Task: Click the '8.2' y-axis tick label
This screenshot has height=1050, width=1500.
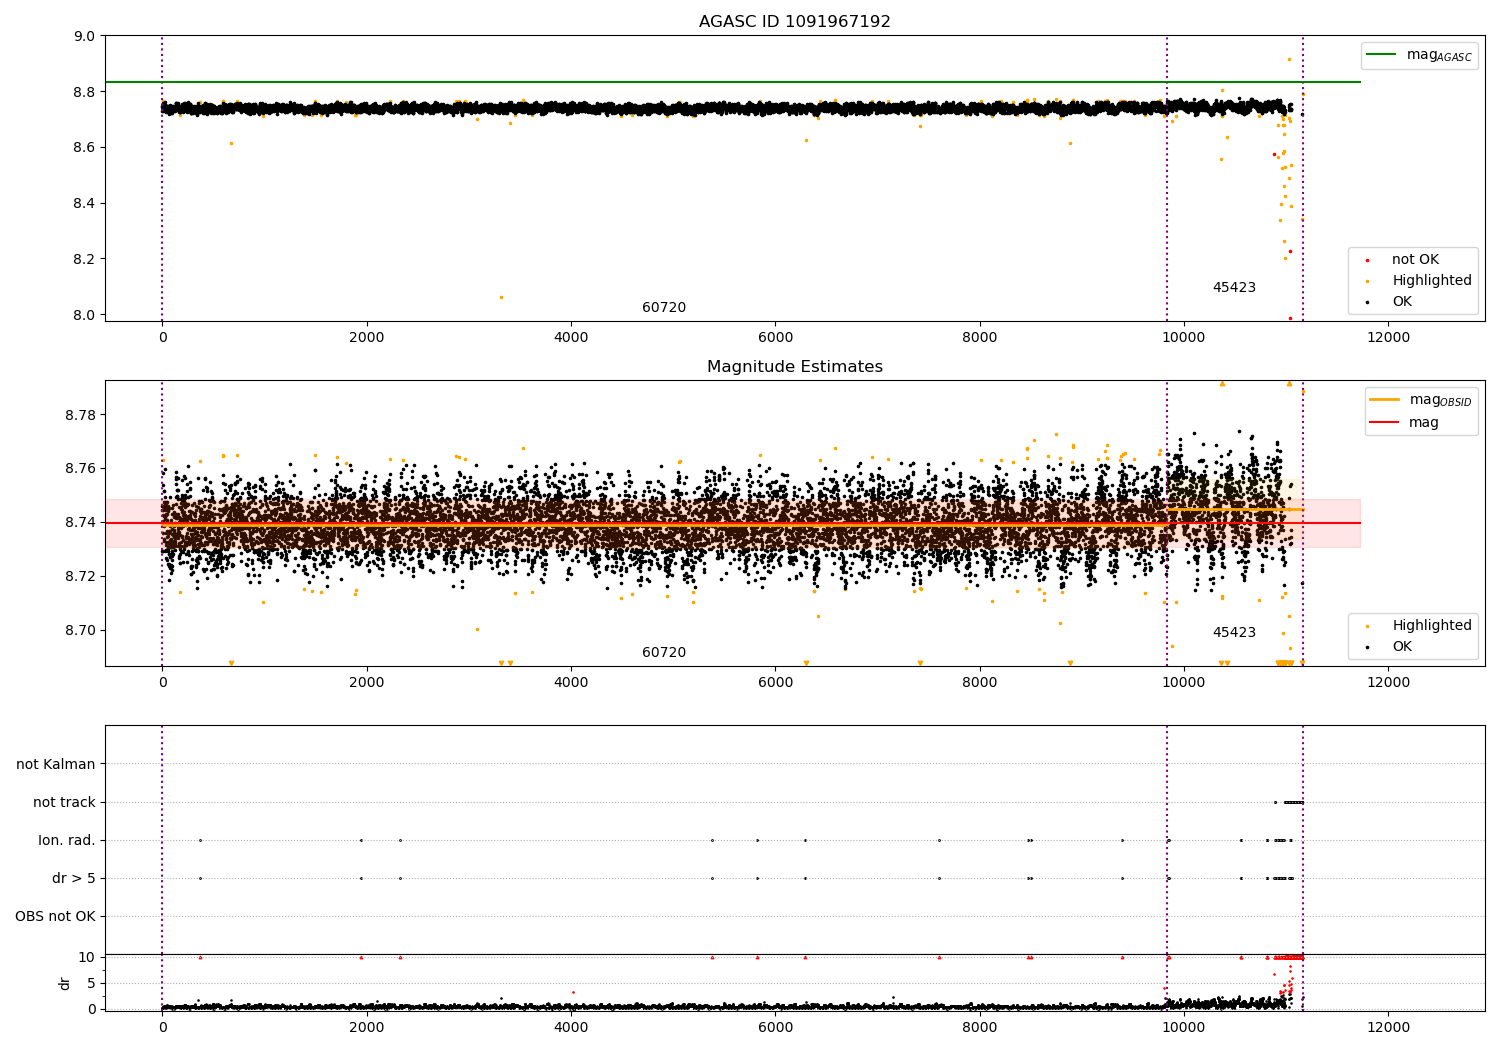Action: [85, 259]
